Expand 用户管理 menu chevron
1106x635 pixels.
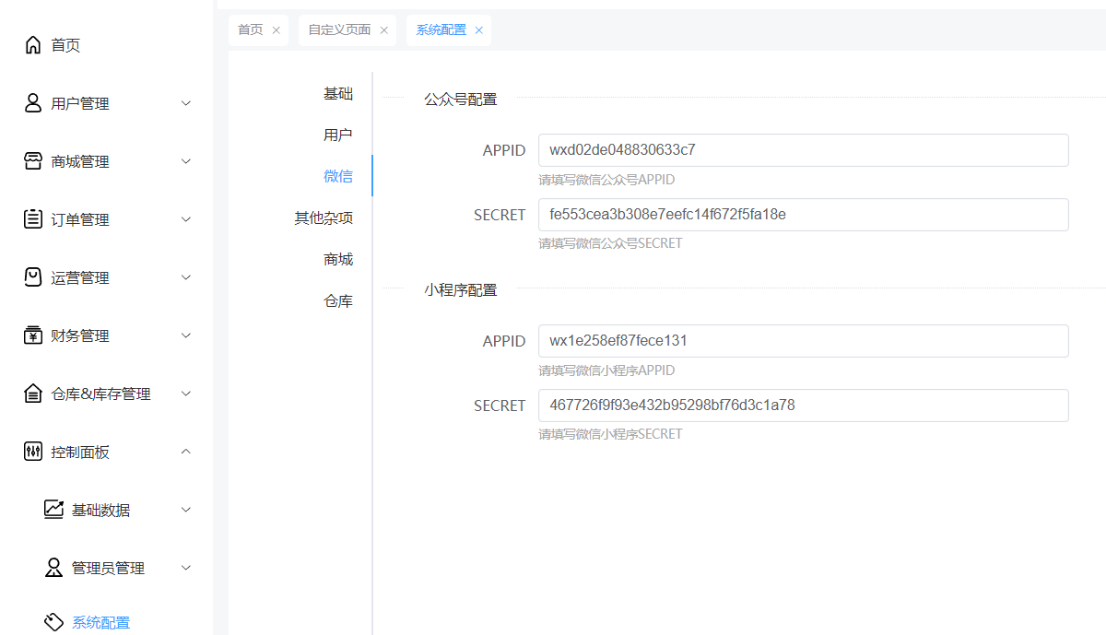pos(186,103)
